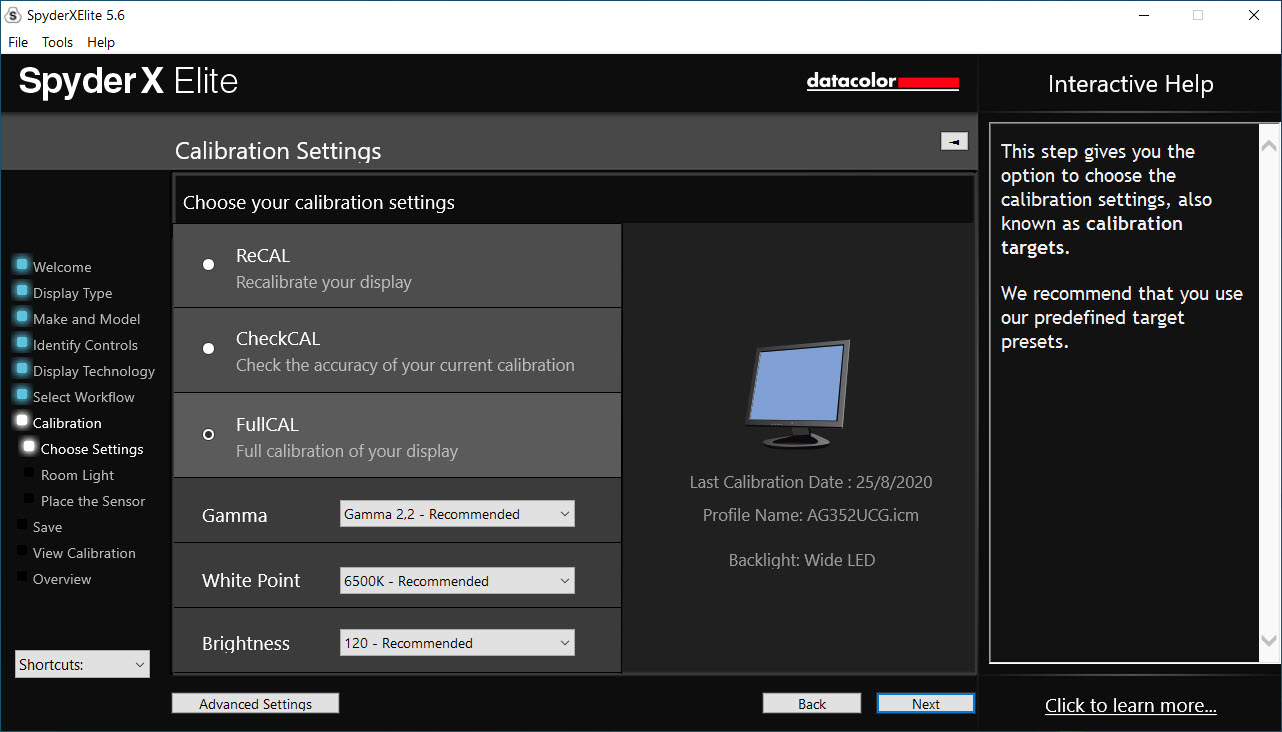Image resolution: width=1282 pixels, height=732 pixels.
Task: Click the View Calibration step label
Action: [84, 553]
